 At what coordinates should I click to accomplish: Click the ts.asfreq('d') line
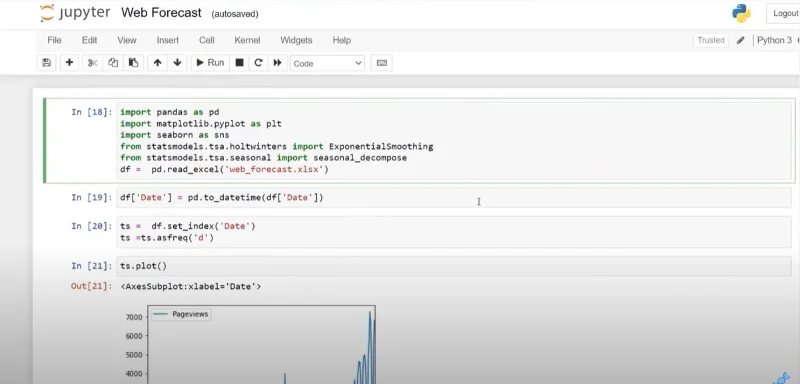coord(167,238)
